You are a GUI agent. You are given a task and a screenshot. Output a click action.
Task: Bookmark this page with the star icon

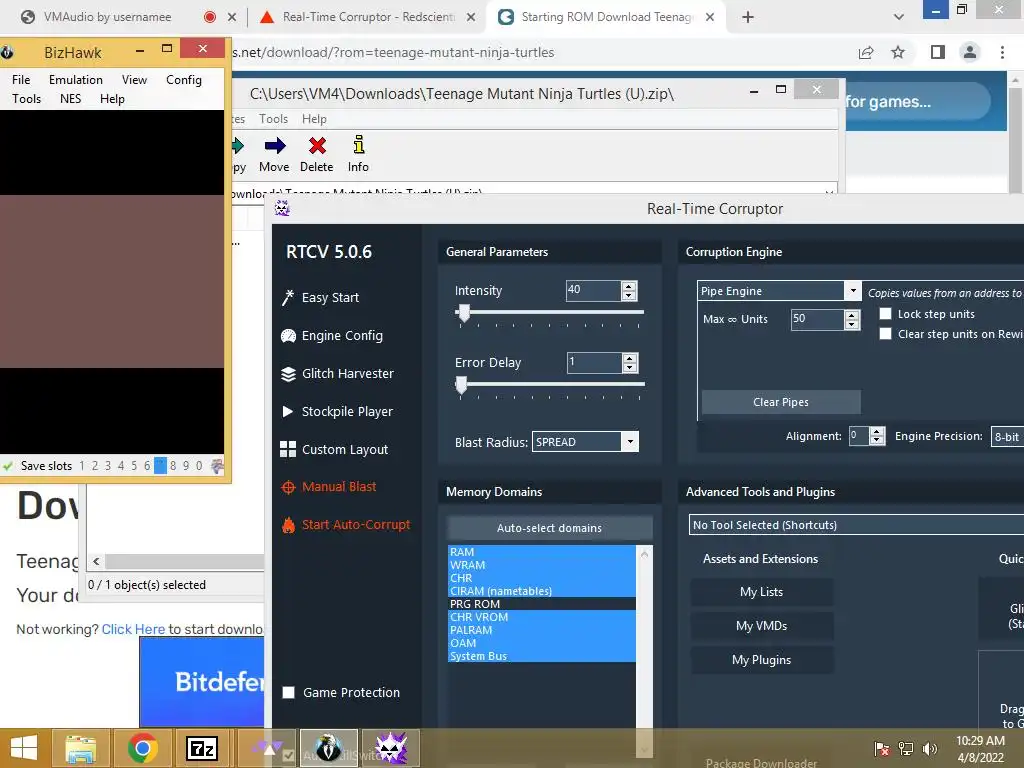pos(899,52)
